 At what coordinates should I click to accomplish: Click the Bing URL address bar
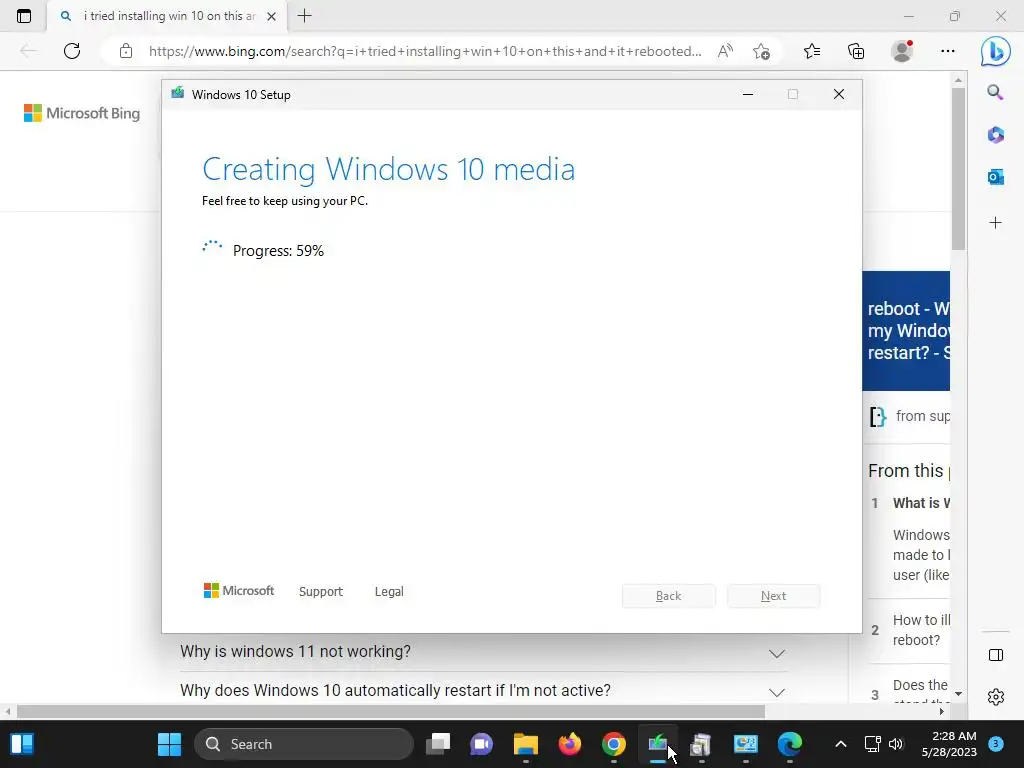[424, 51]
